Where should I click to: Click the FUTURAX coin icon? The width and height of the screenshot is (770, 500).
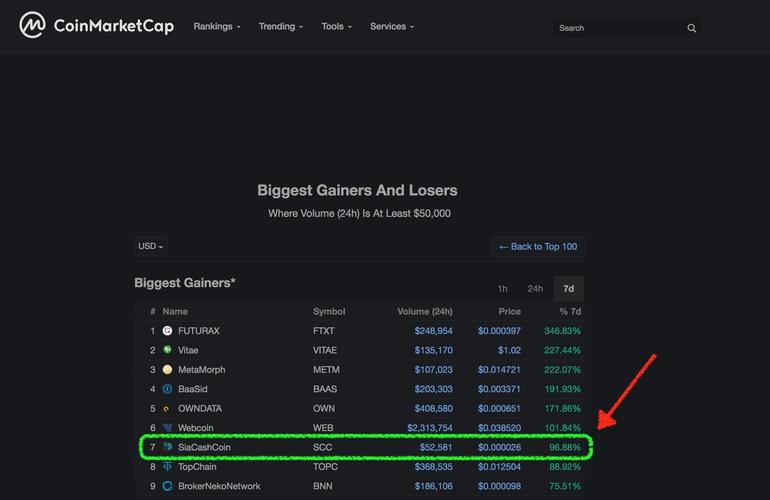coord(167,331)
